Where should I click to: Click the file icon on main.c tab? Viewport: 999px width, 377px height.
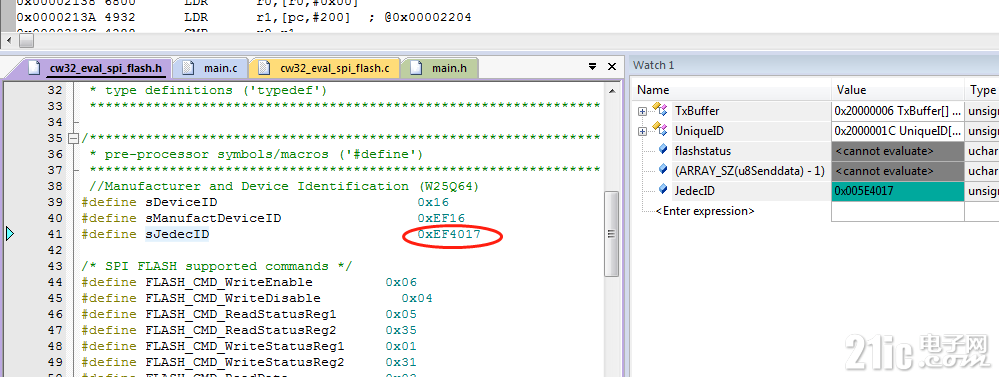pyautogui.click(x=187, y=68)
